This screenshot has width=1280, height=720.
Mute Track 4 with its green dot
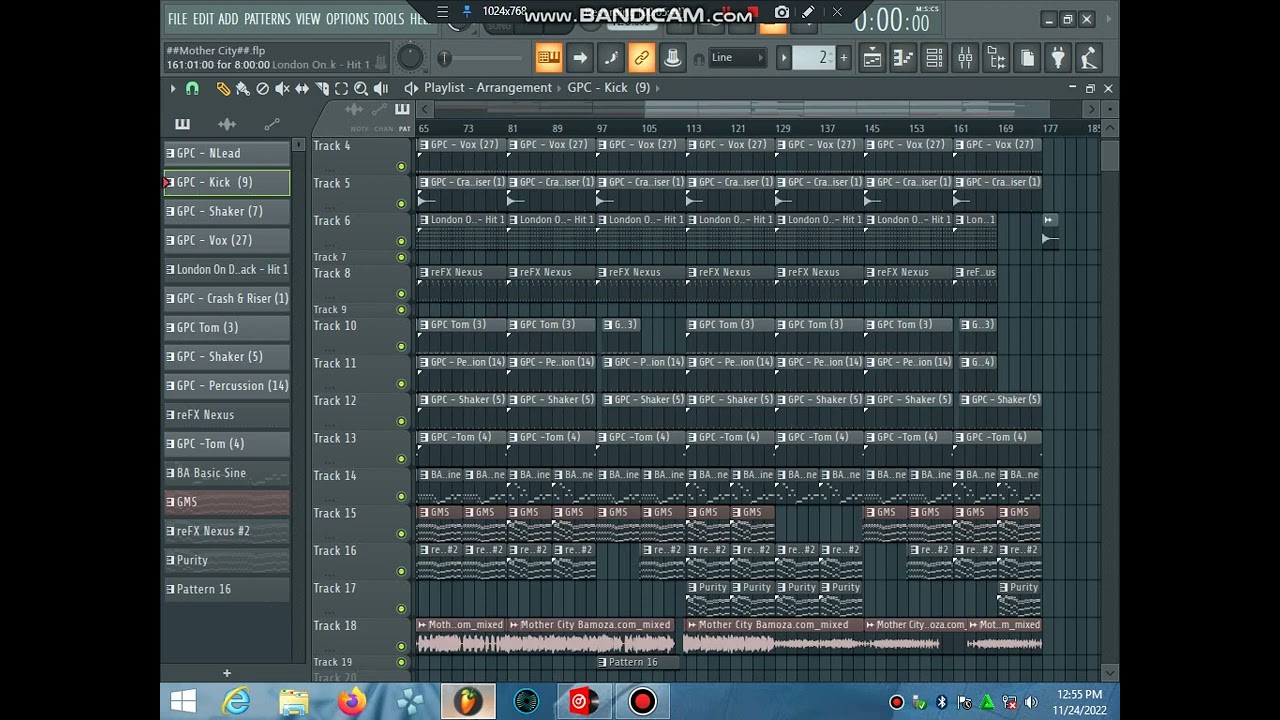[x=402, y=166]
